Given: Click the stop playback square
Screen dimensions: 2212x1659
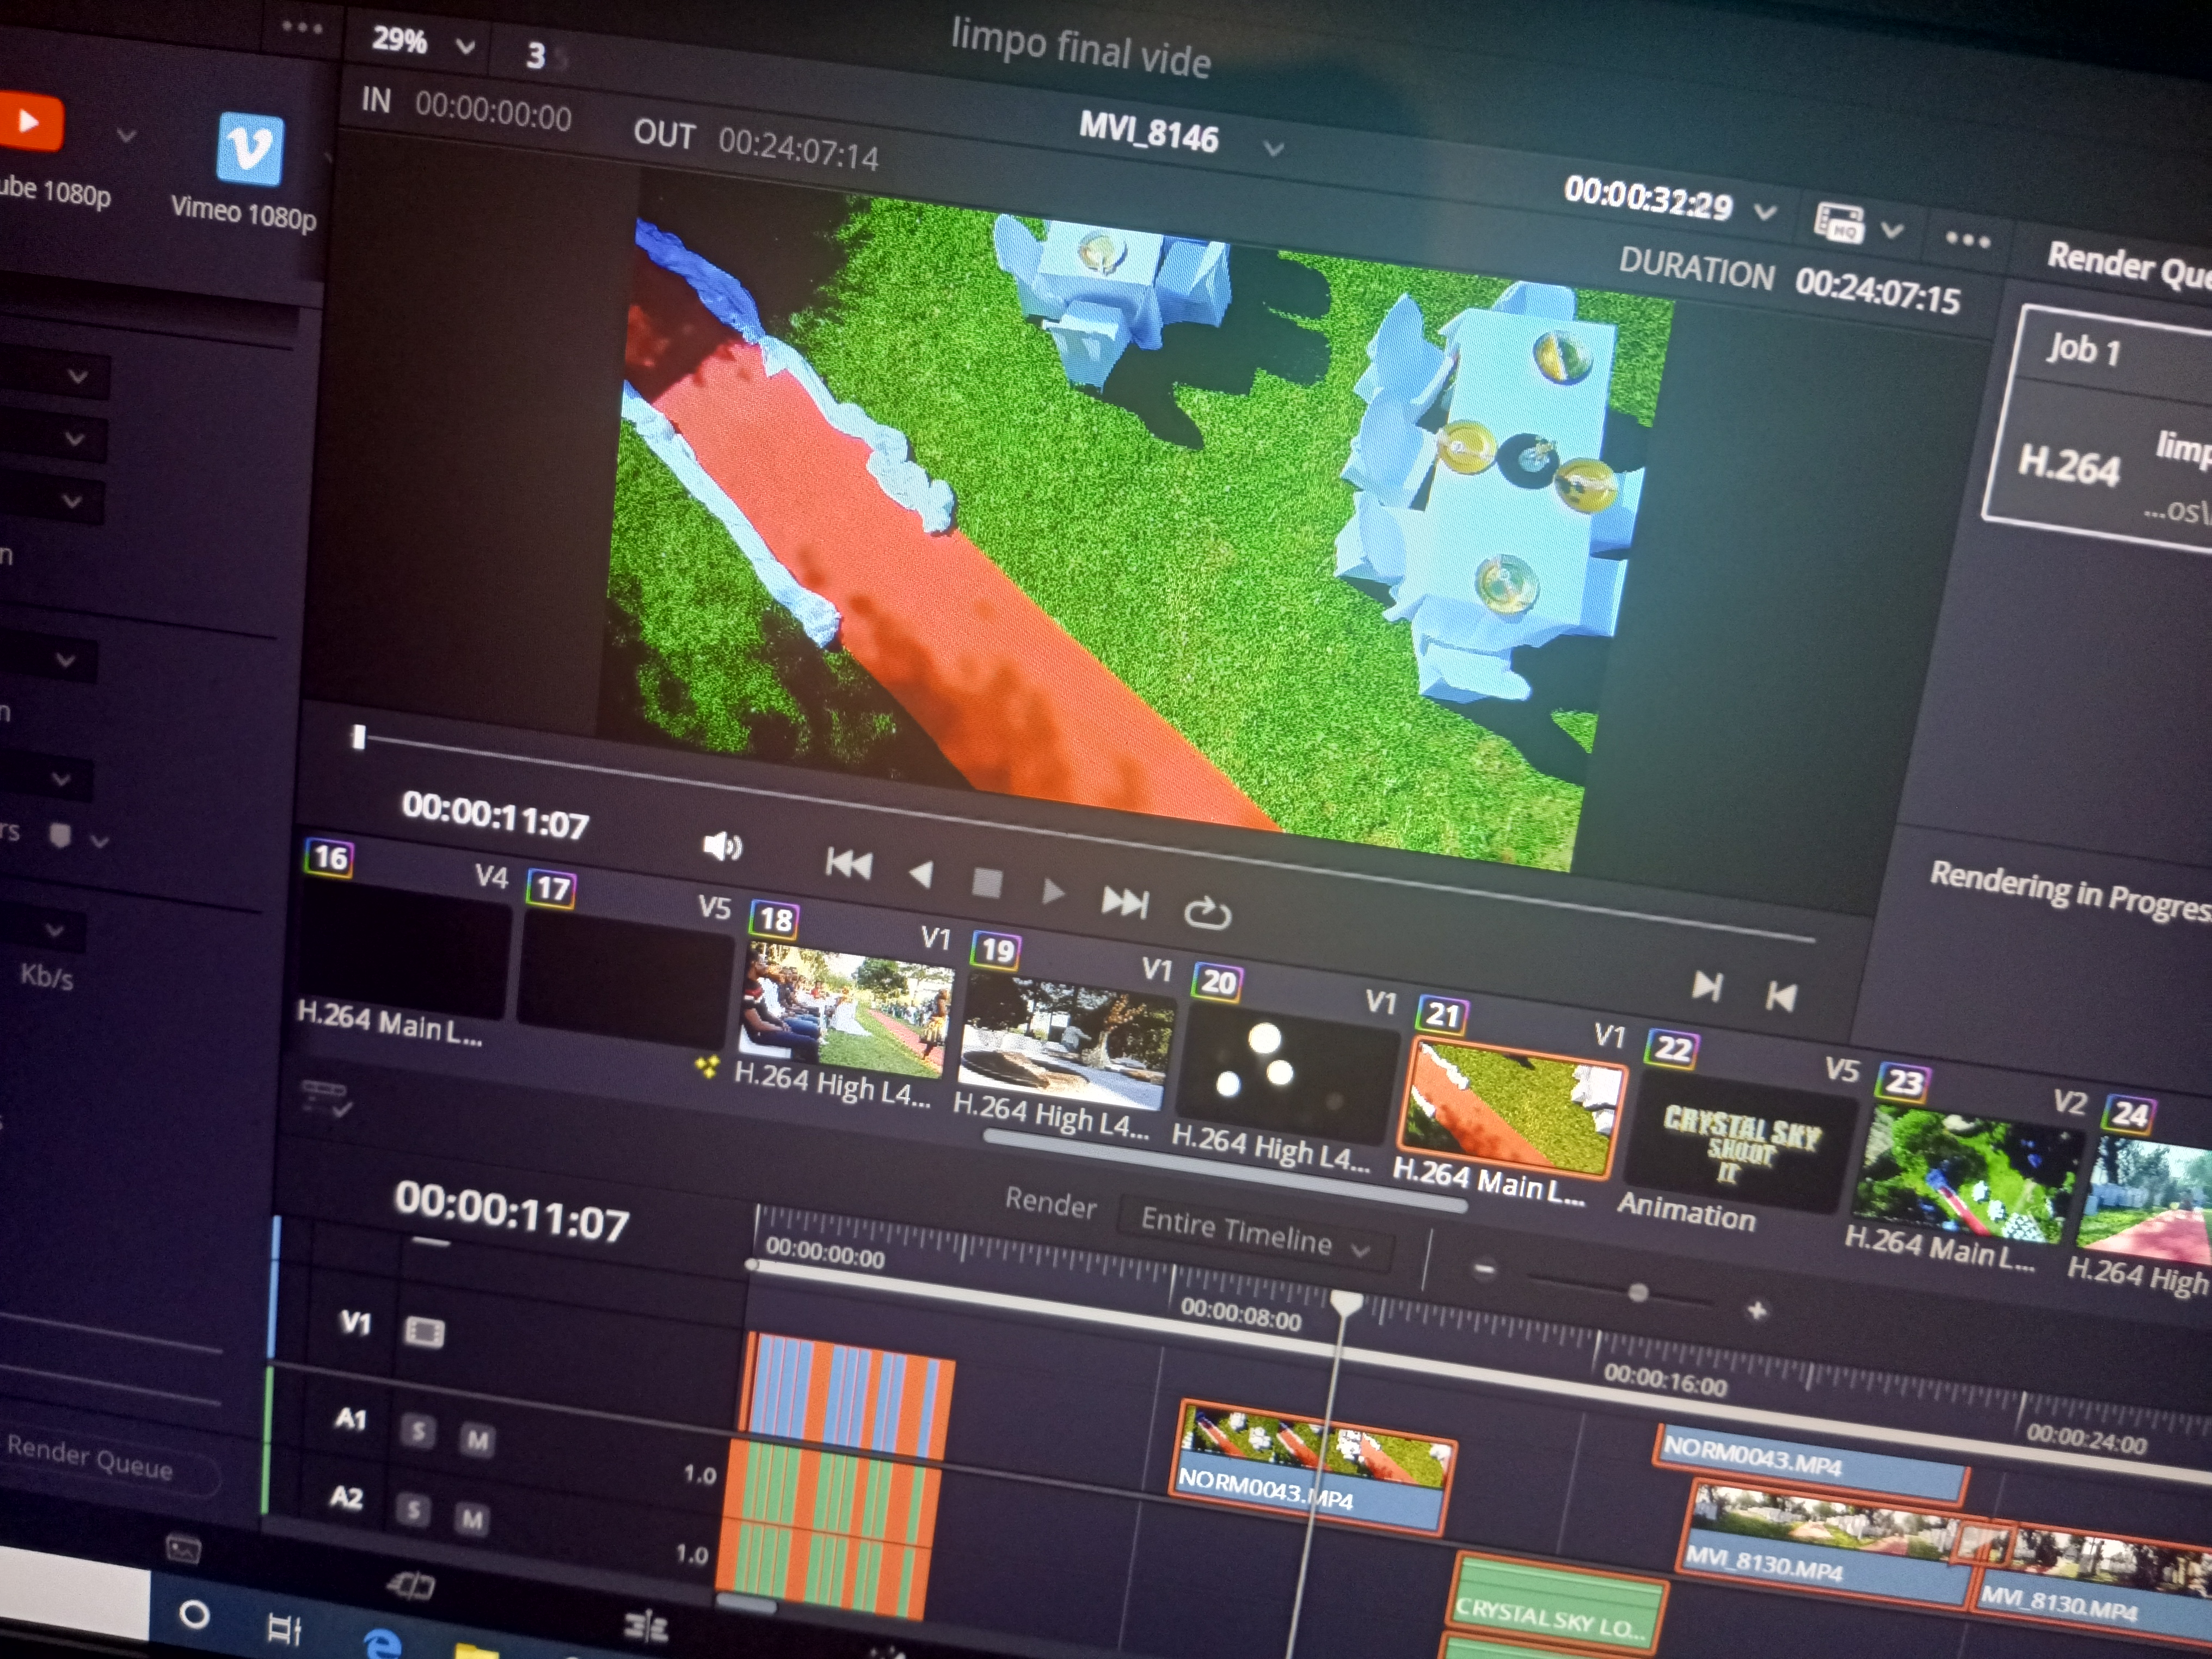Looking at the screenshot, I should pos(987,883).
